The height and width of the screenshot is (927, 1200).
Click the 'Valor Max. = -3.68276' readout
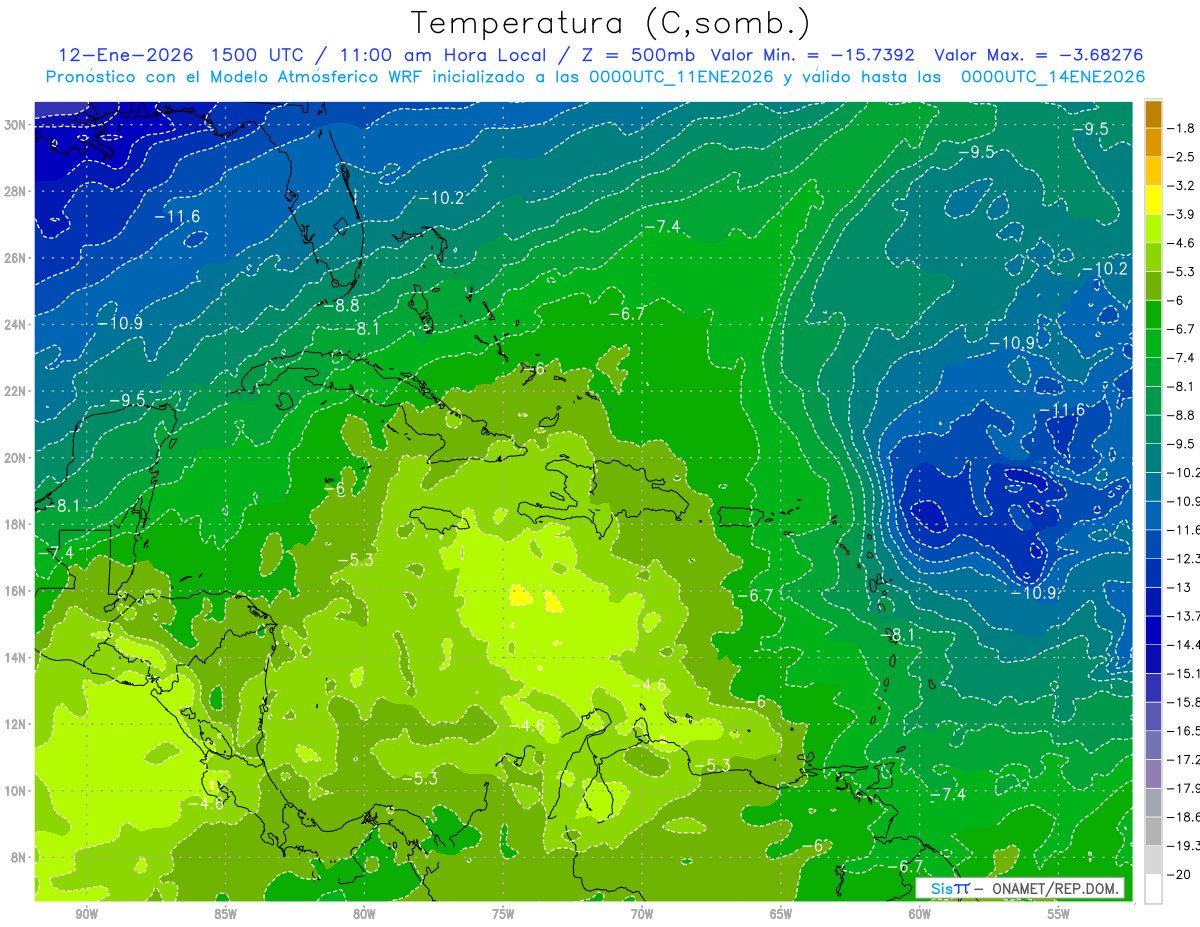pyautogui.click(x=1038, y=55)
